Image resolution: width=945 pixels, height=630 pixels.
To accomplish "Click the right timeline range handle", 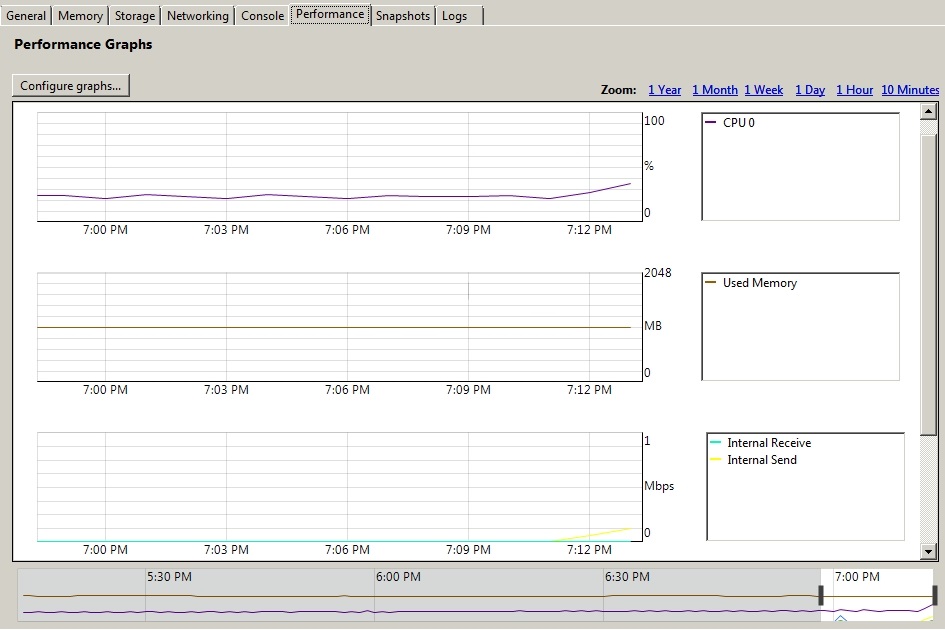I will click(934, 595).
